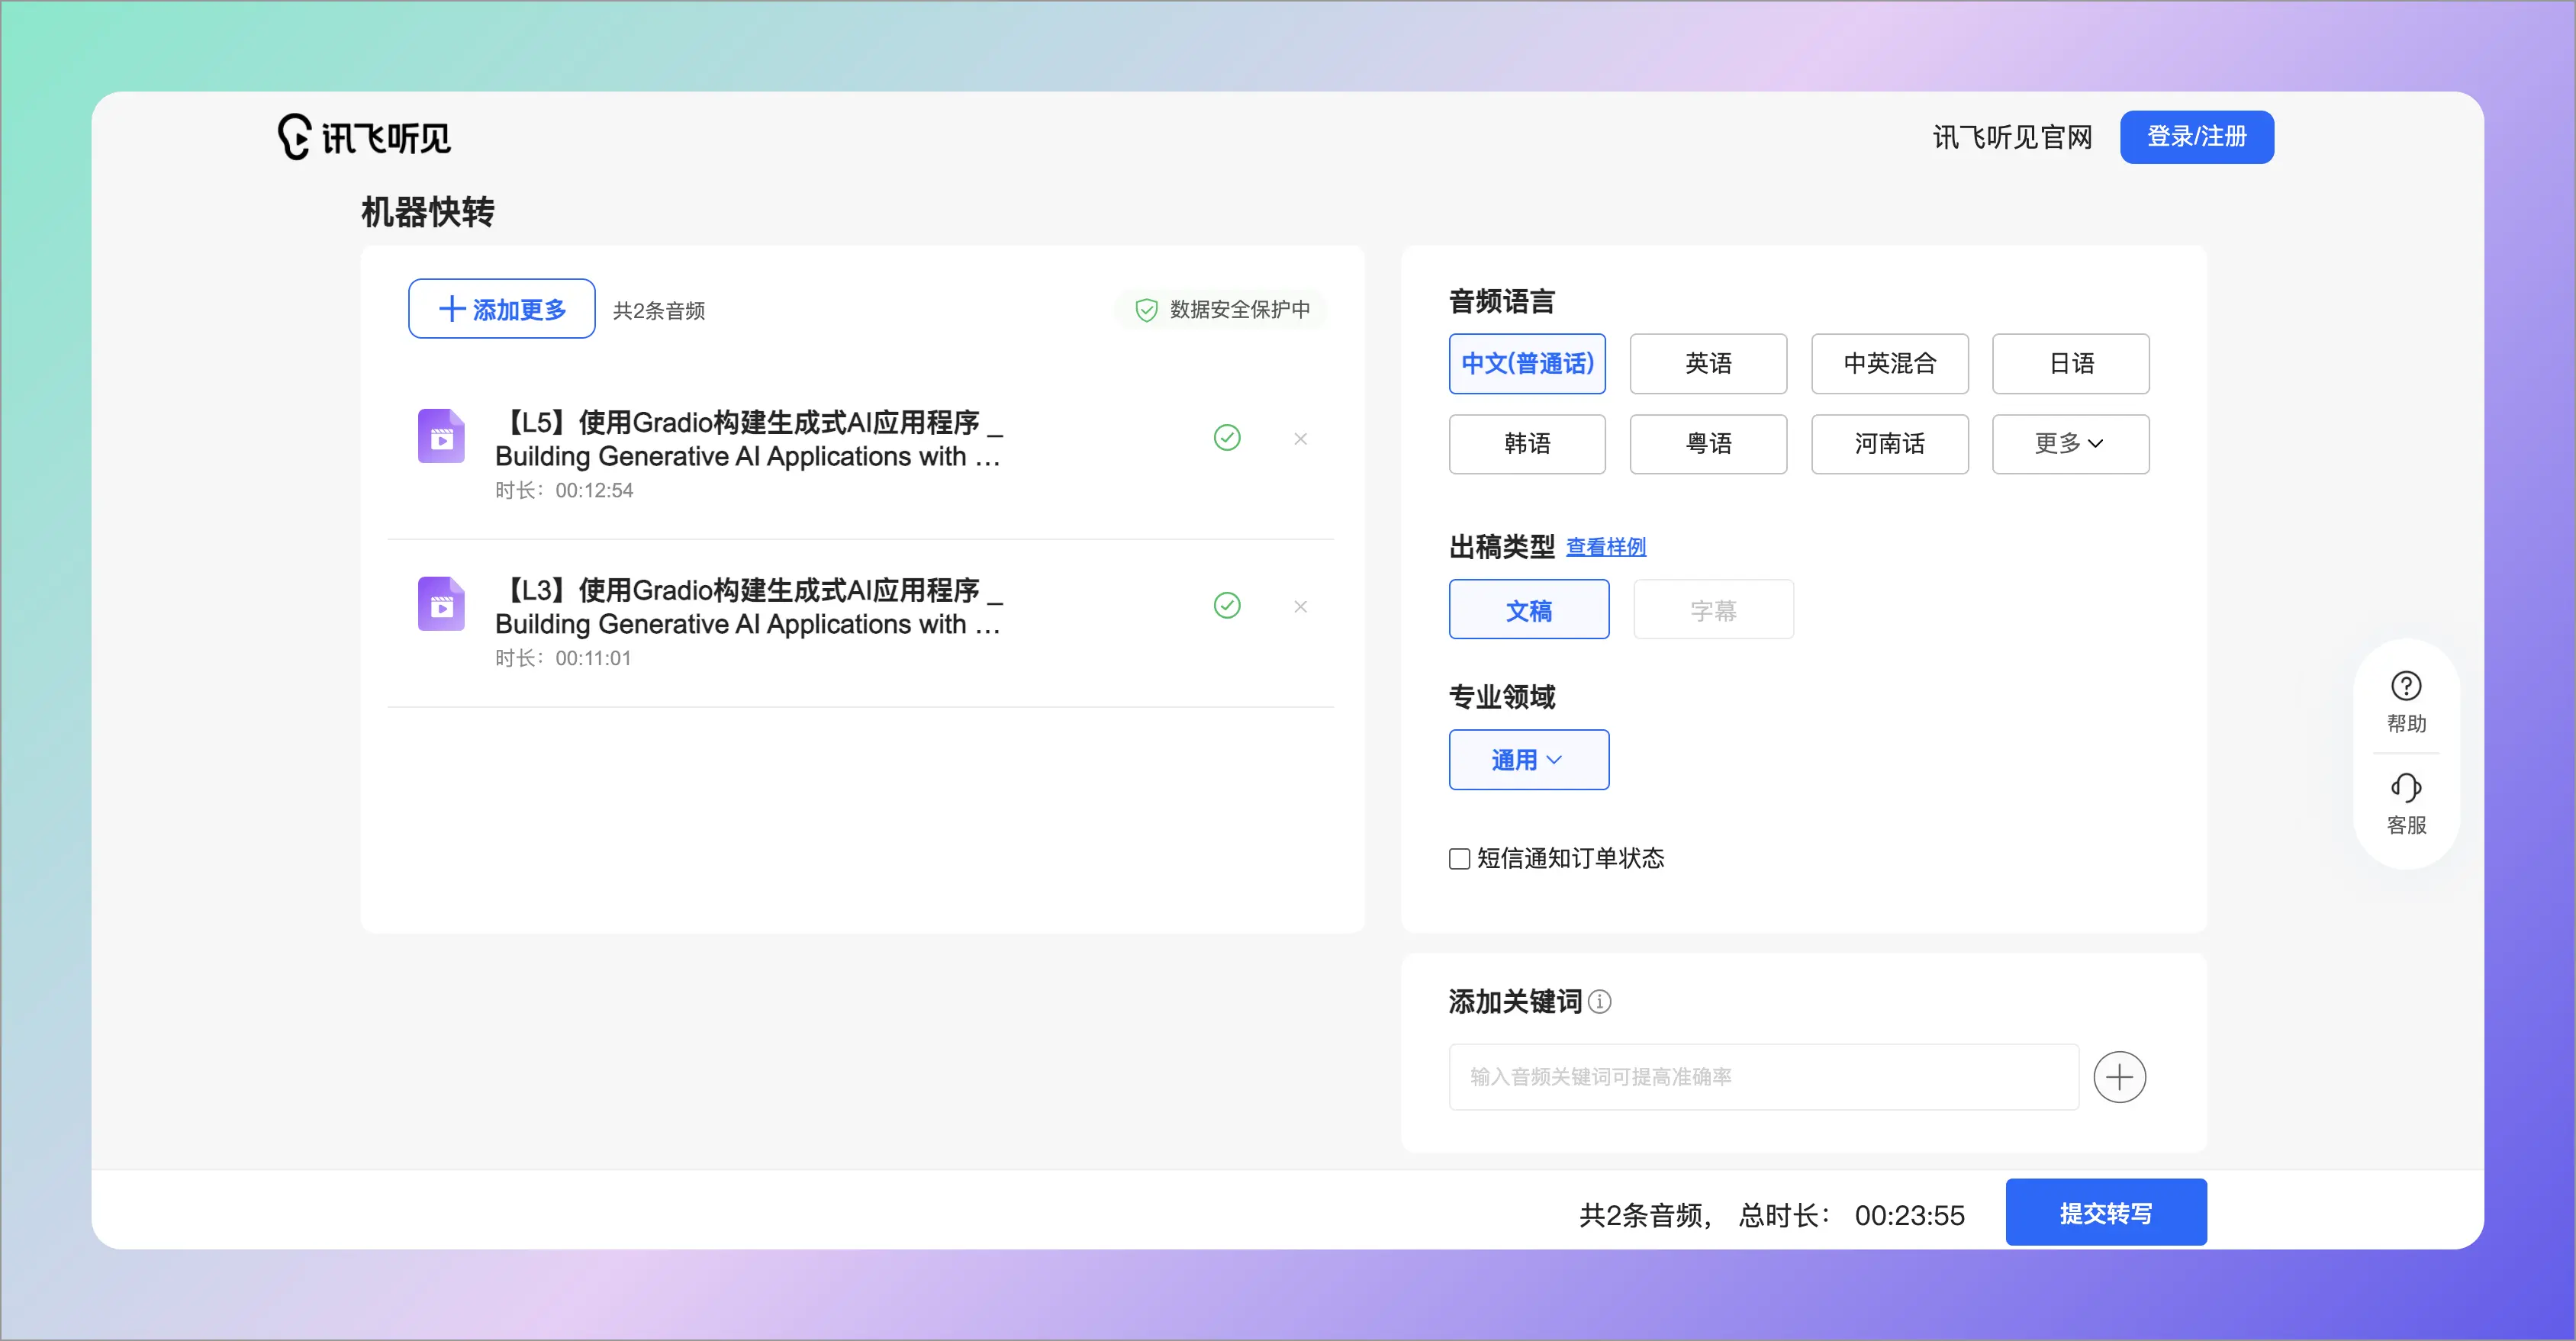The image size is (2576, 1341).
Task: Select 英语 as audio language
Action: tap(1707, 364)
